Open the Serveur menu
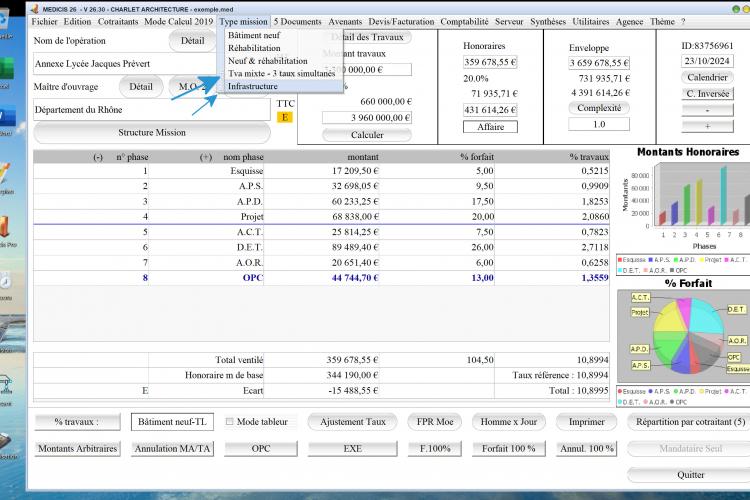This screenshot has height=500, width=750. 509,22
